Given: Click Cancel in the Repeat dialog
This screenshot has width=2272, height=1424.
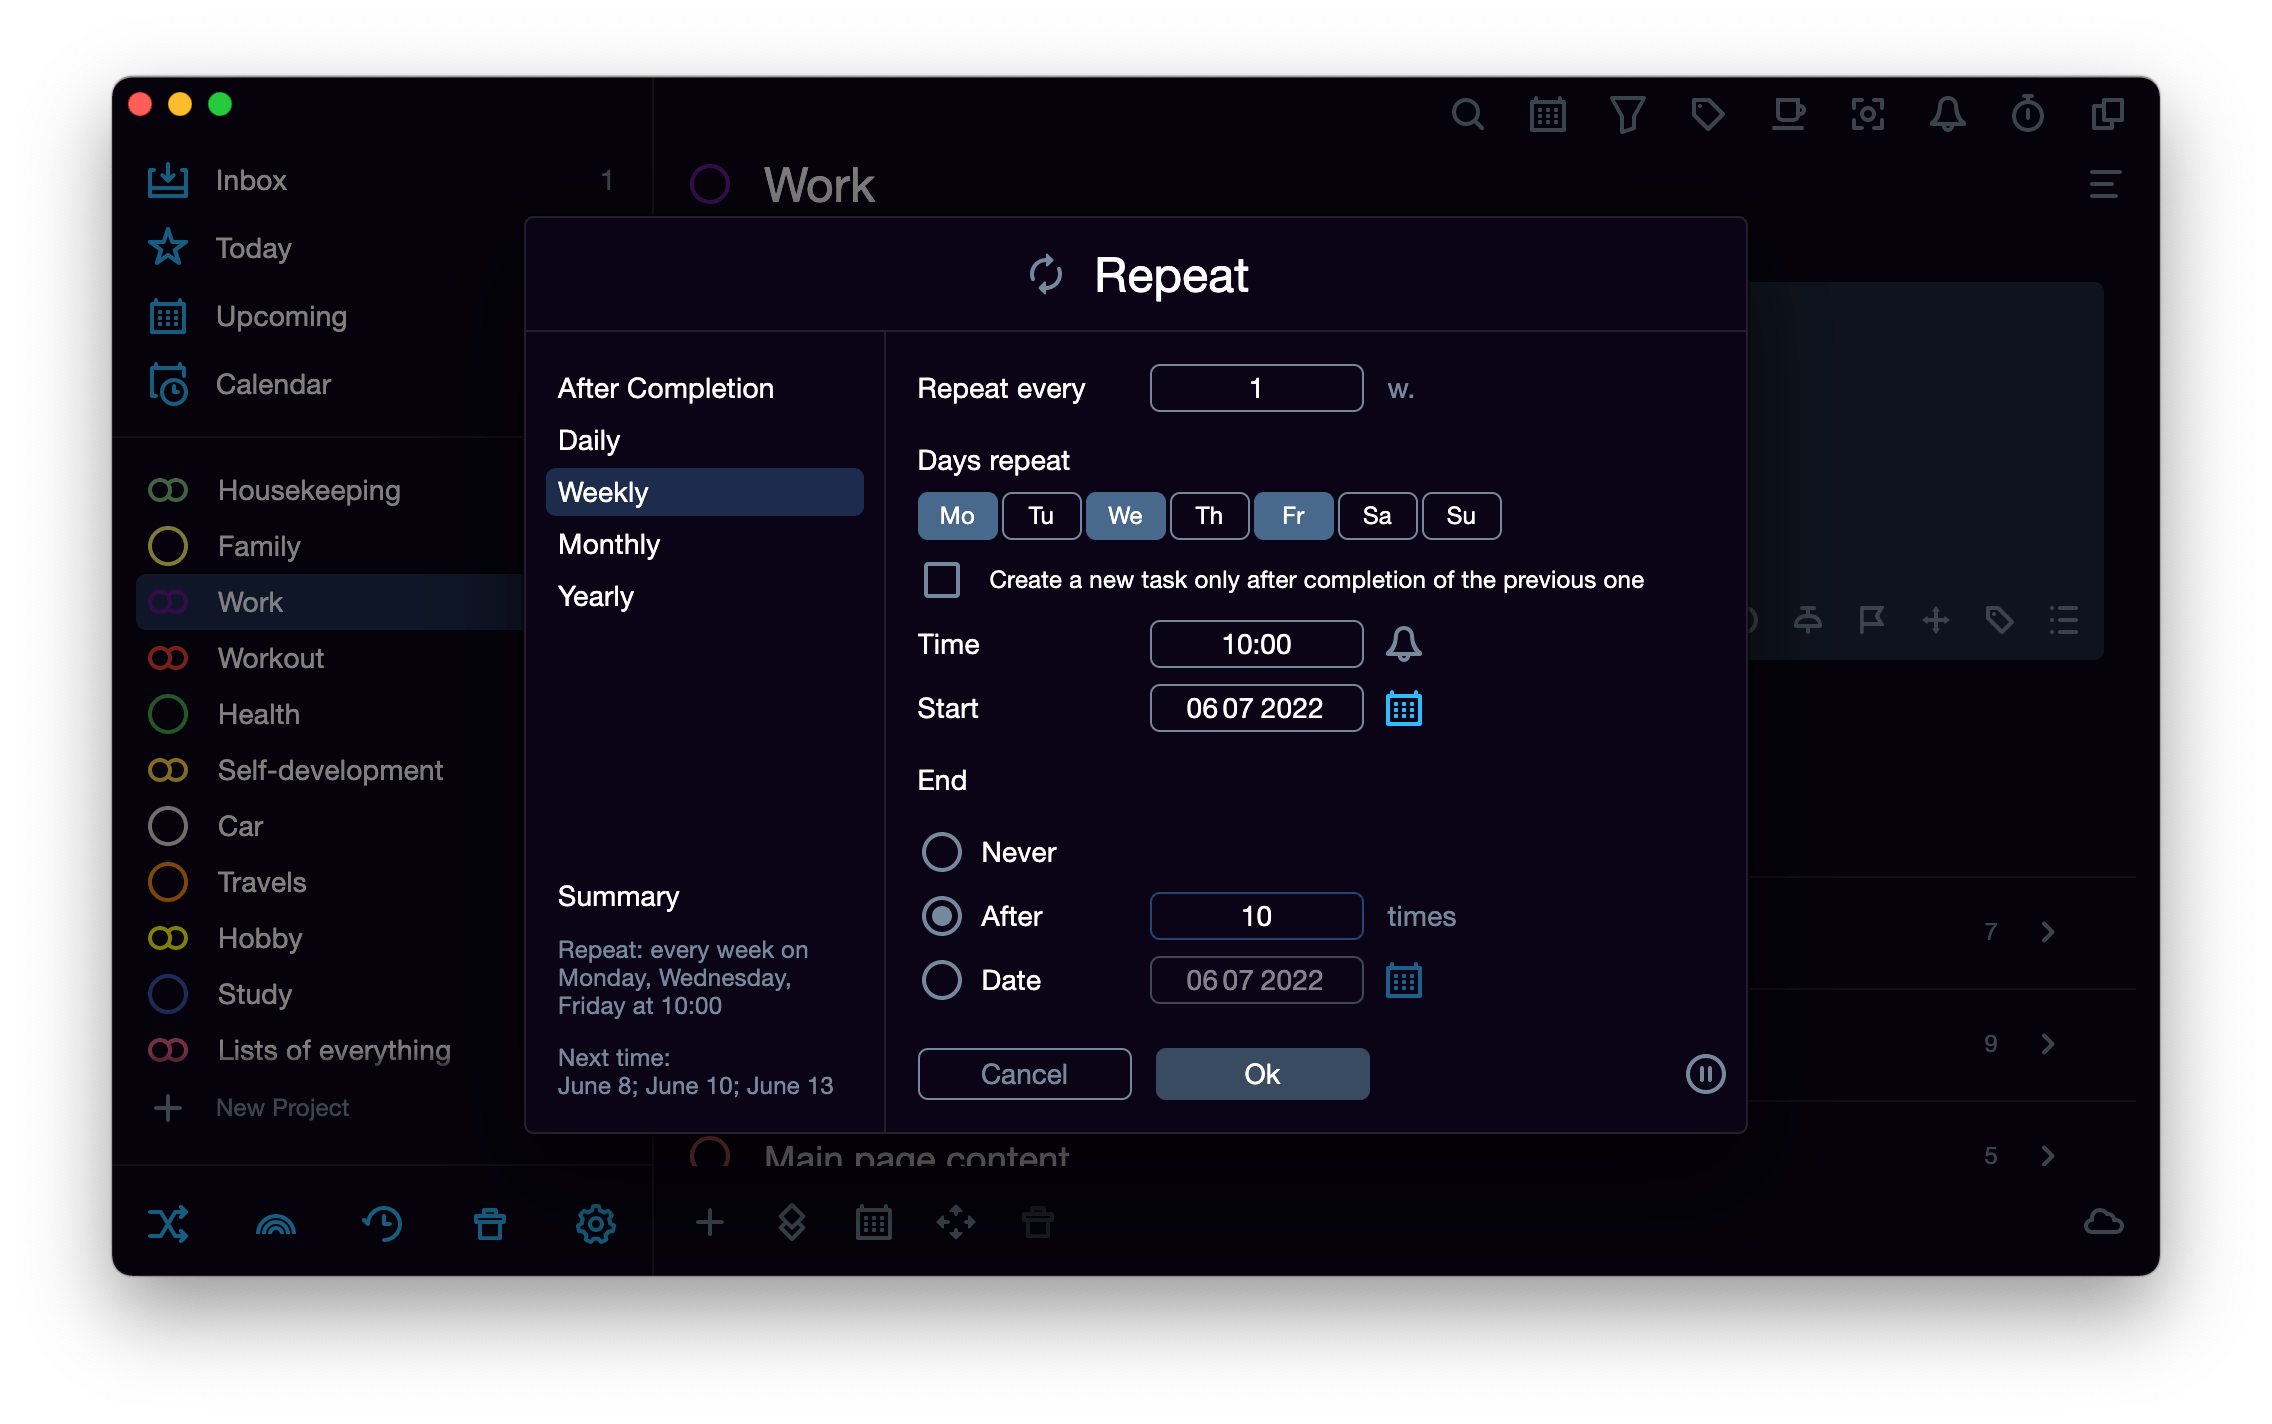Looking at the screenshot, I should (x=1024, y=1074).
